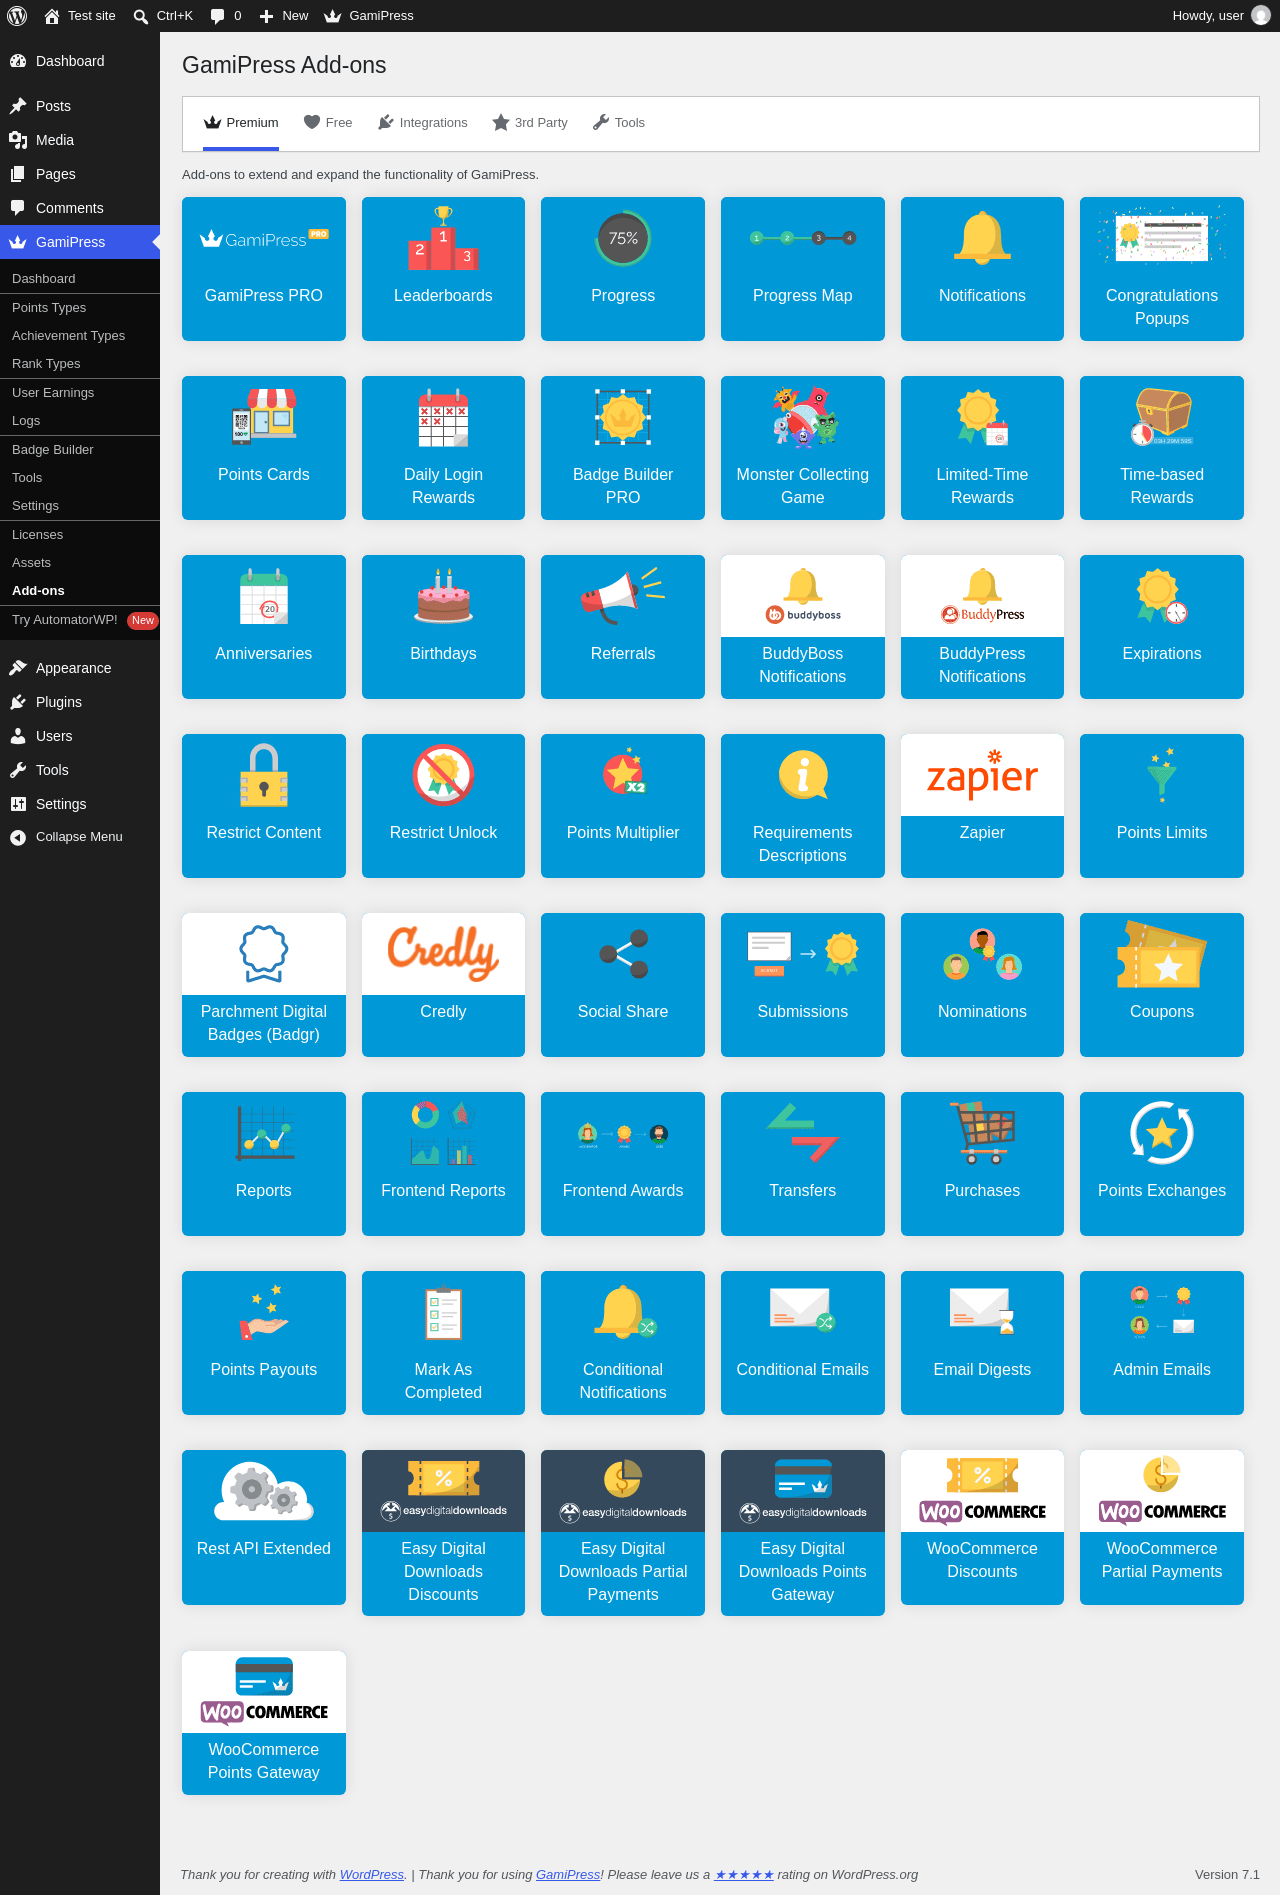Open the New content menu in admin bar
1280x1895 pixels.
point(284,16)
